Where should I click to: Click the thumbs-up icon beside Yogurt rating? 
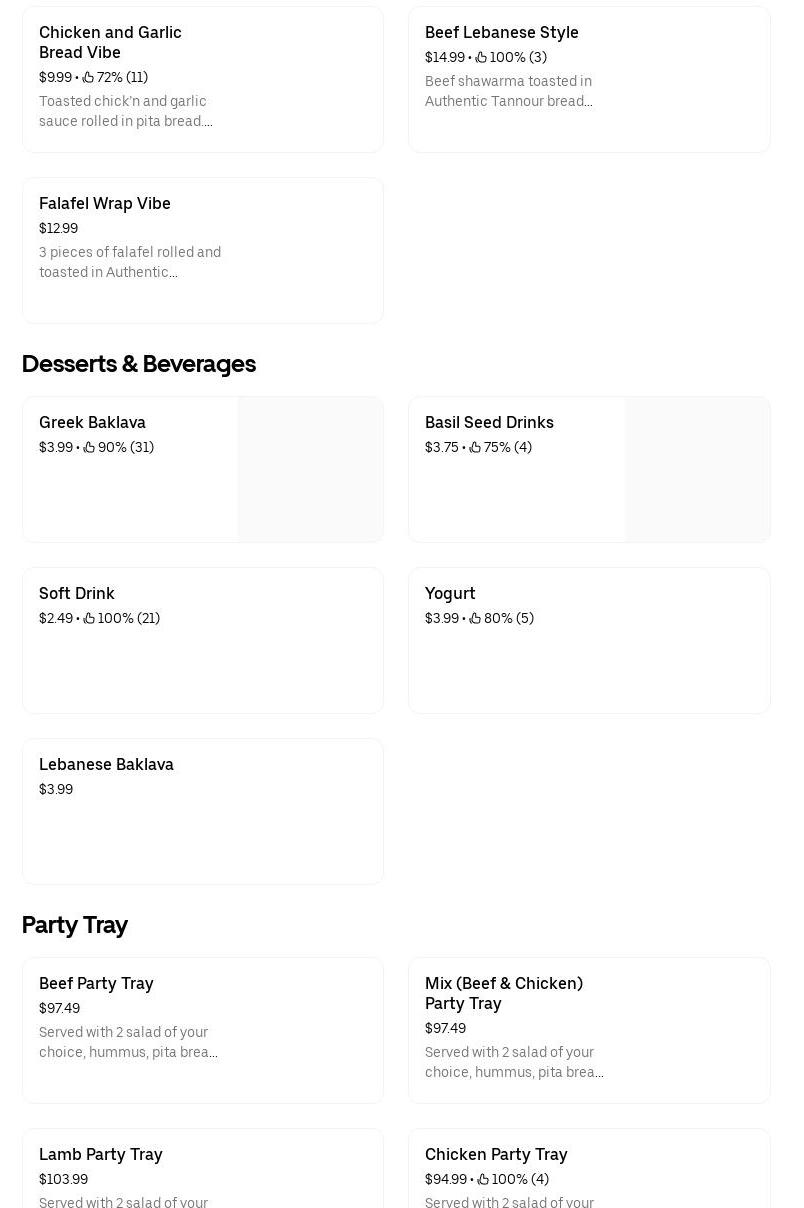pyautogui.click(x=475, y=618)
